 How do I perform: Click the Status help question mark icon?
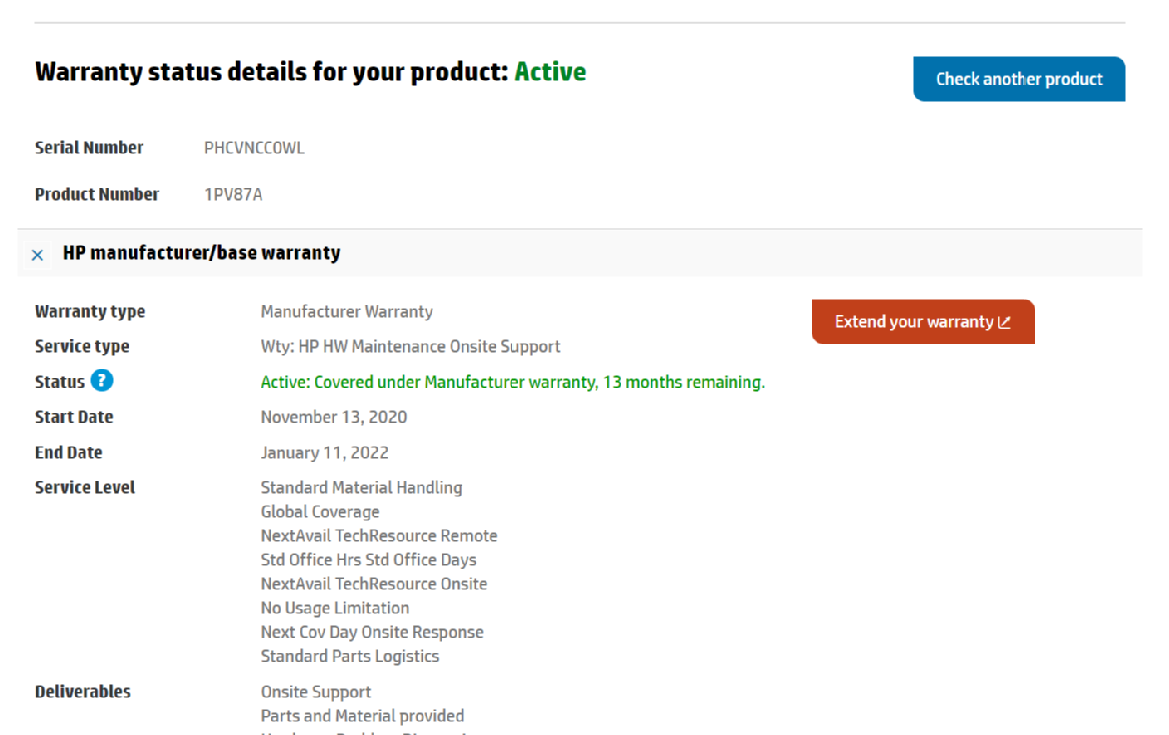coord(102,381)
